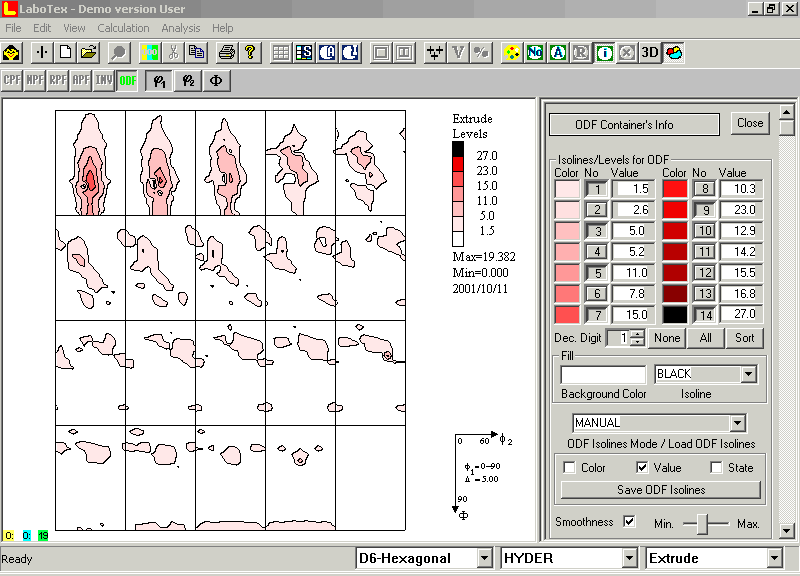
Task: Open the Isoline color dropdown showing BLACK
Action: click(x=748, y=374)
